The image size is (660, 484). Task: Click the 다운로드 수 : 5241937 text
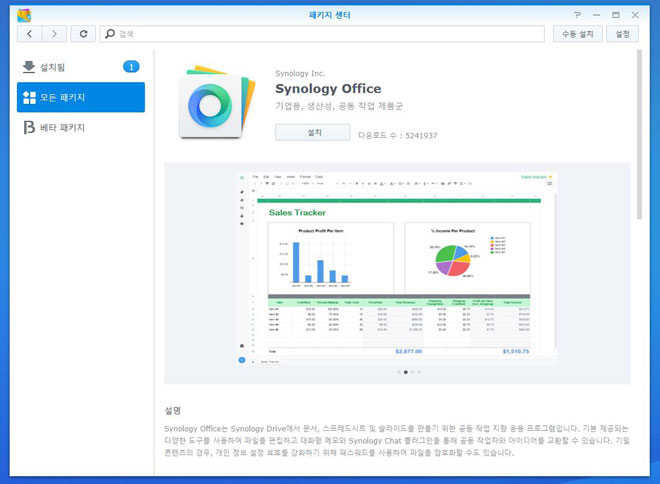pyautogui.click(x=397, y=136)
